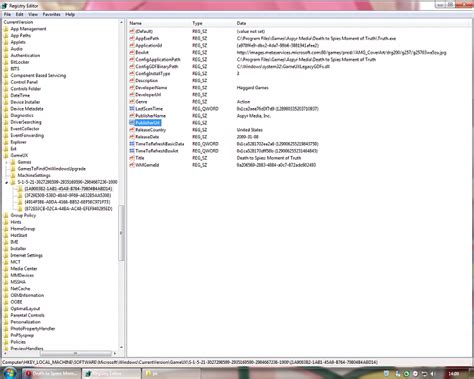Click the binary icon beside LastScanTime
The width and height of the screenshot is (474, 379).
[x=132, y=109]
